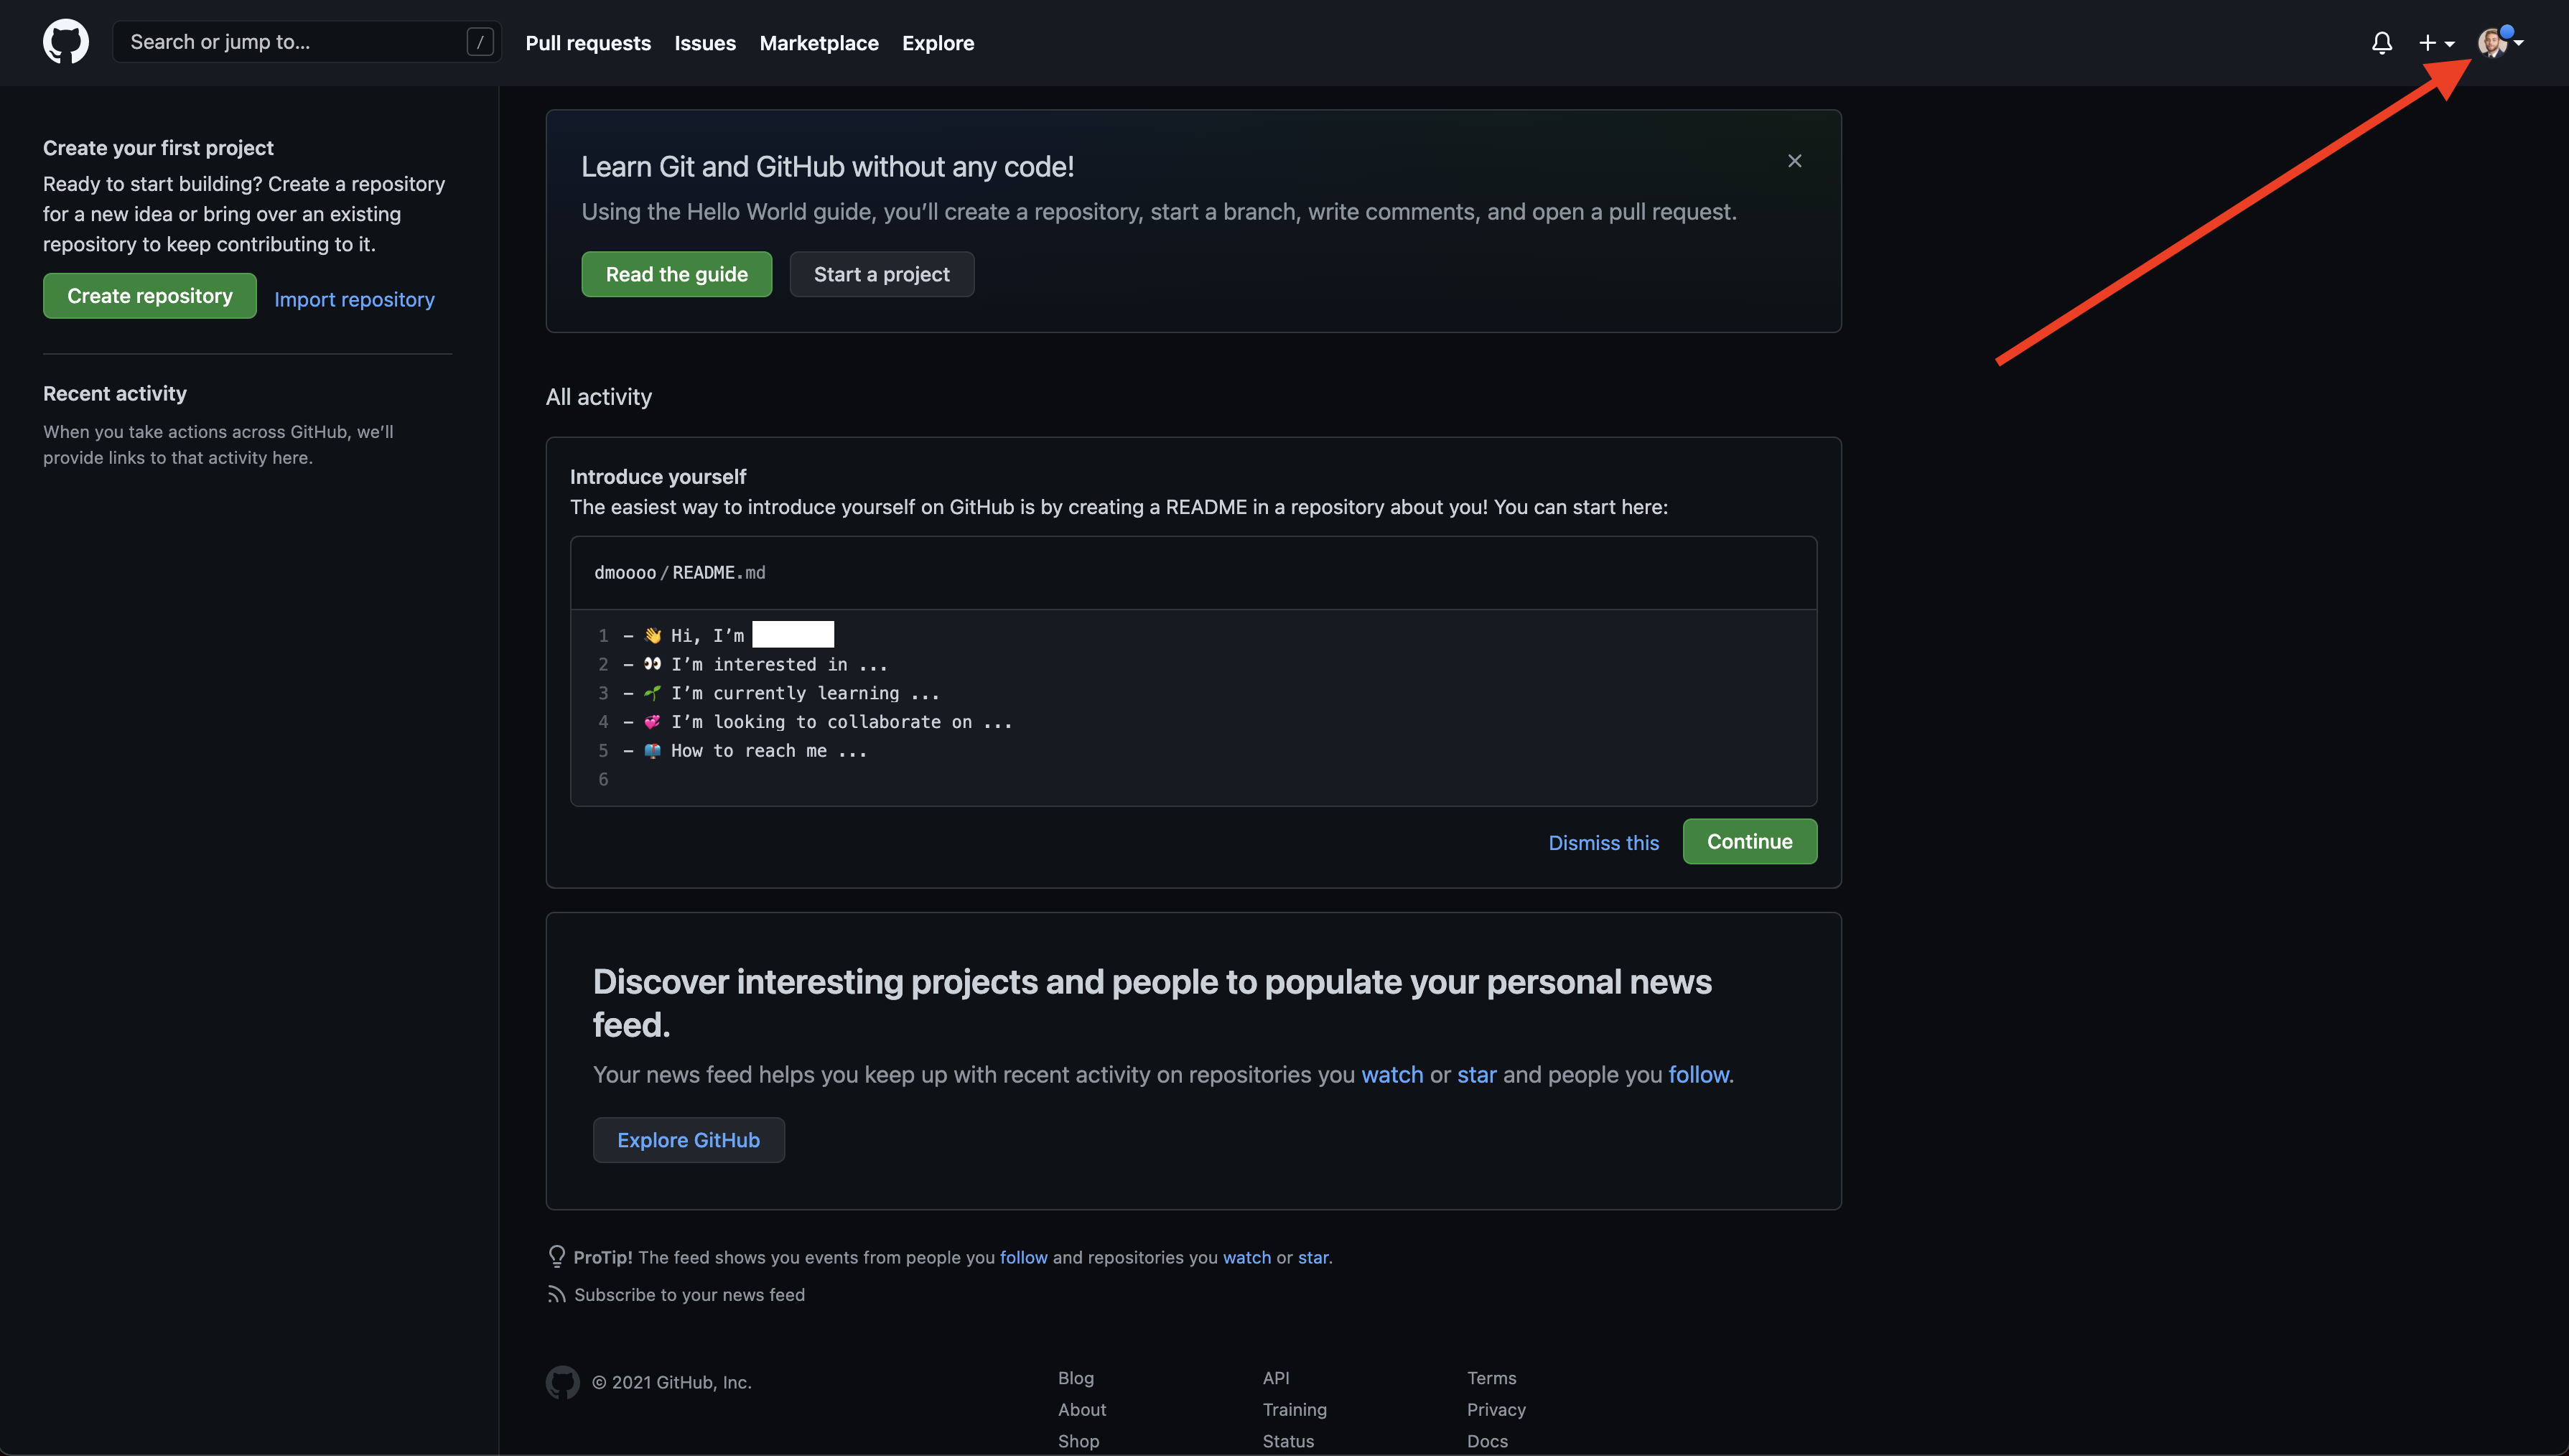Click watch link in ProTip line
2569x1456 pixels.
(1247, 1257)
